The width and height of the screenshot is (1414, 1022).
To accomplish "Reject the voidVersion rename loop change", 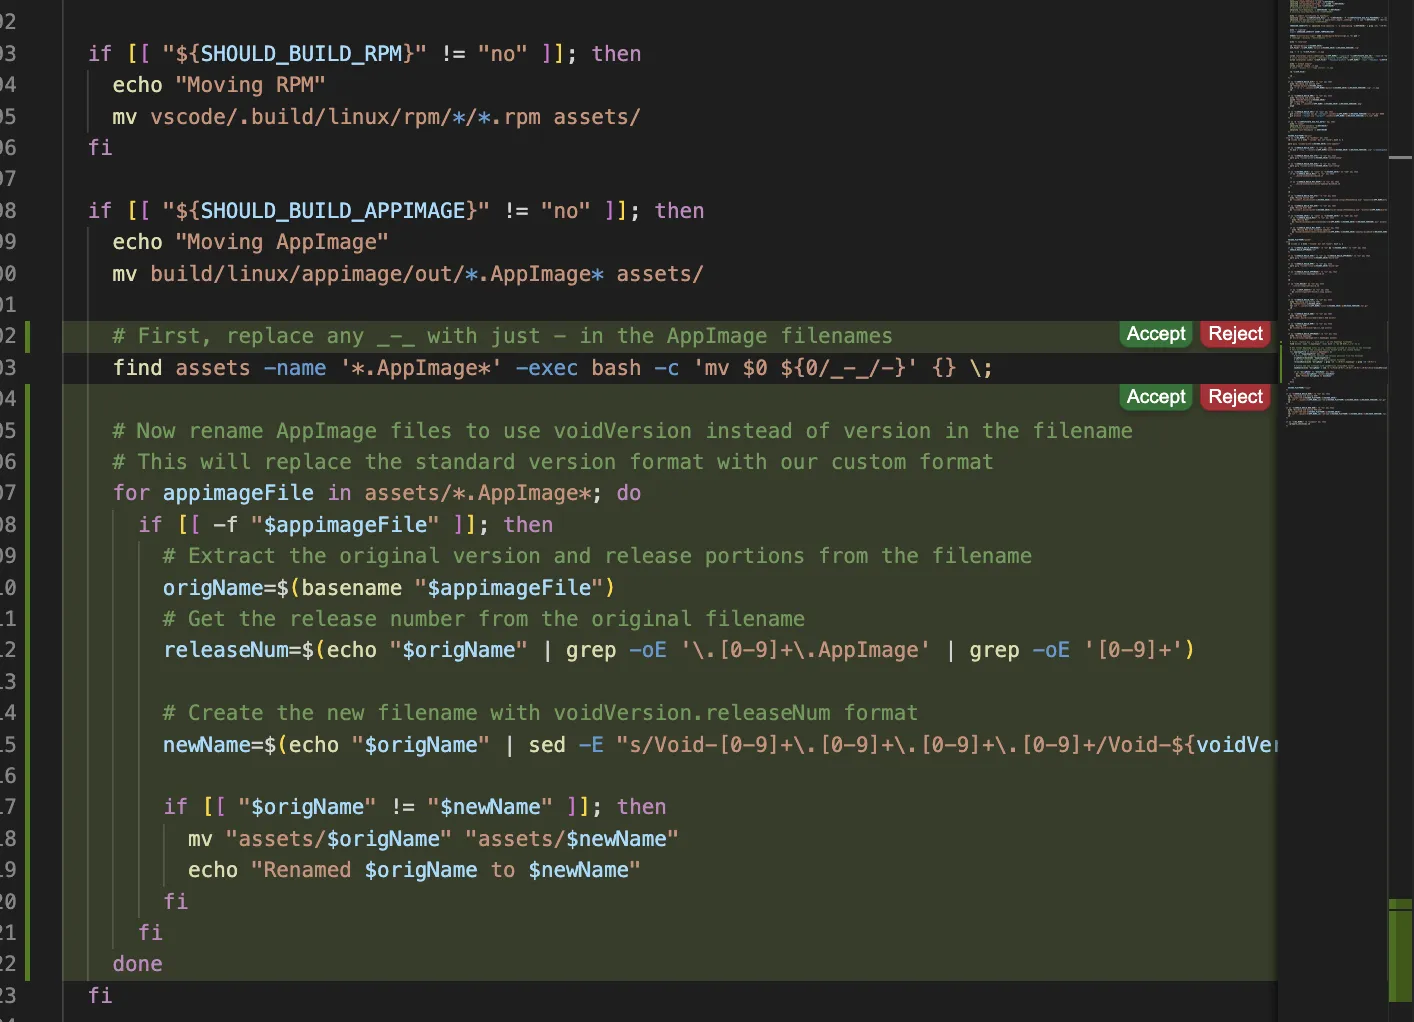I will coord(1235,397).
